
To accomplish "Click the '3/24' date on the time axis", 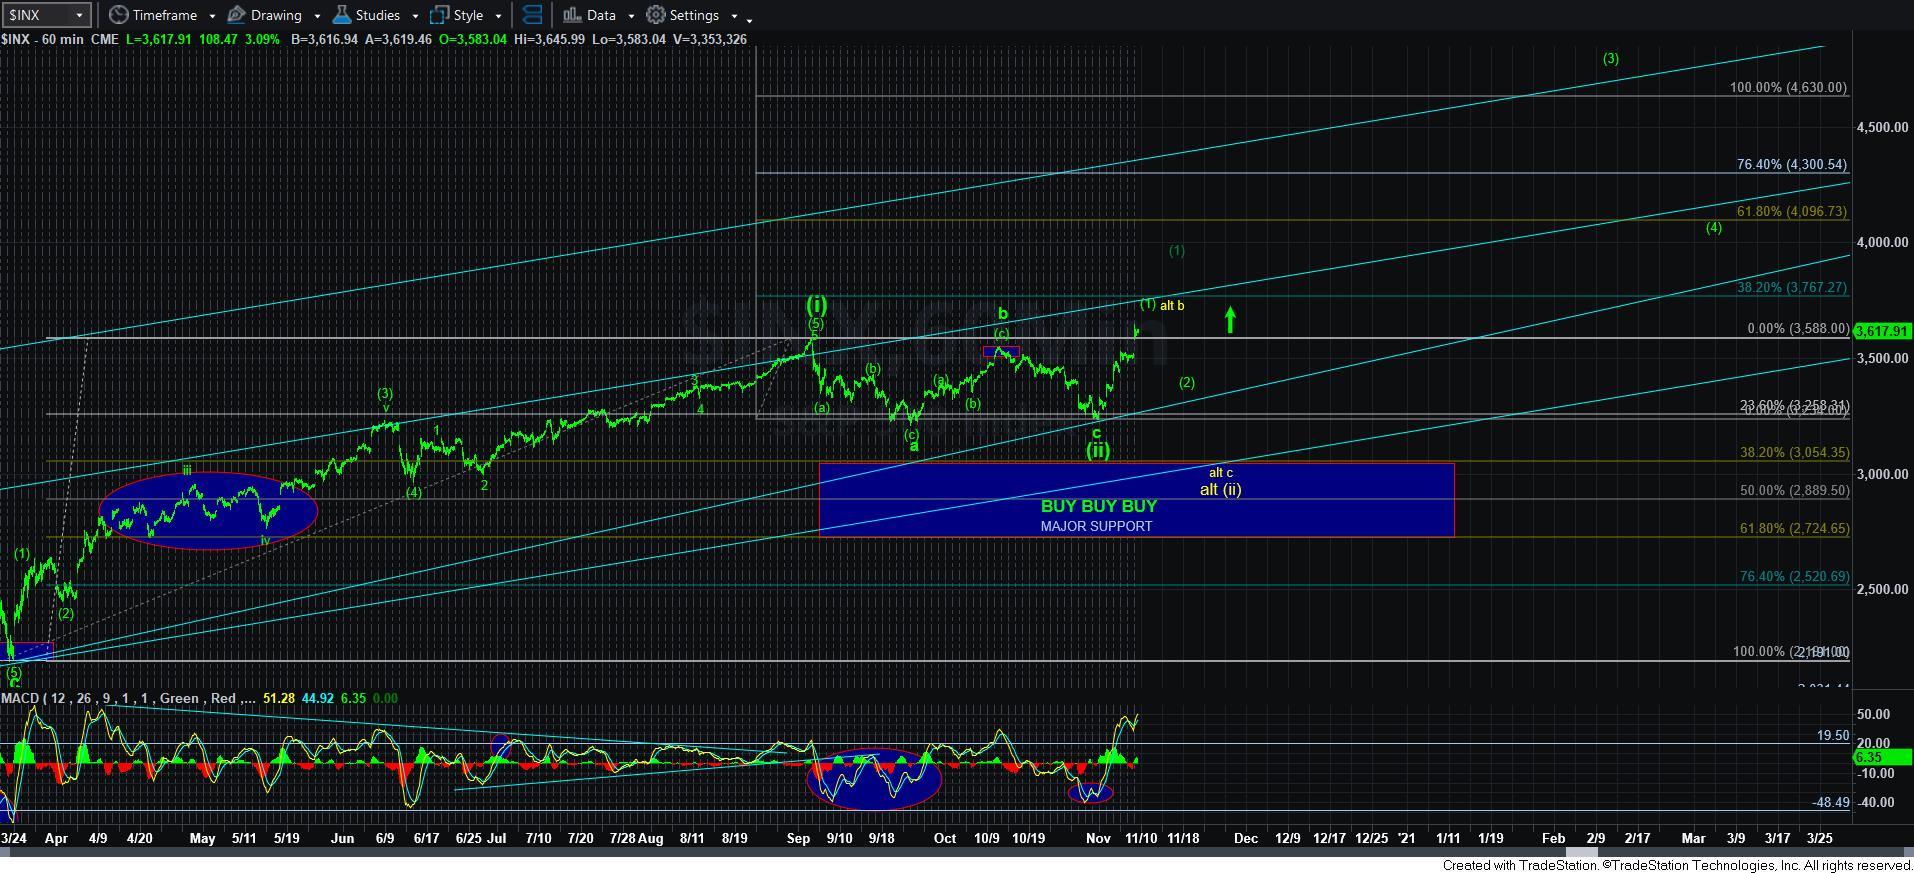I will (x=14, y=838).
